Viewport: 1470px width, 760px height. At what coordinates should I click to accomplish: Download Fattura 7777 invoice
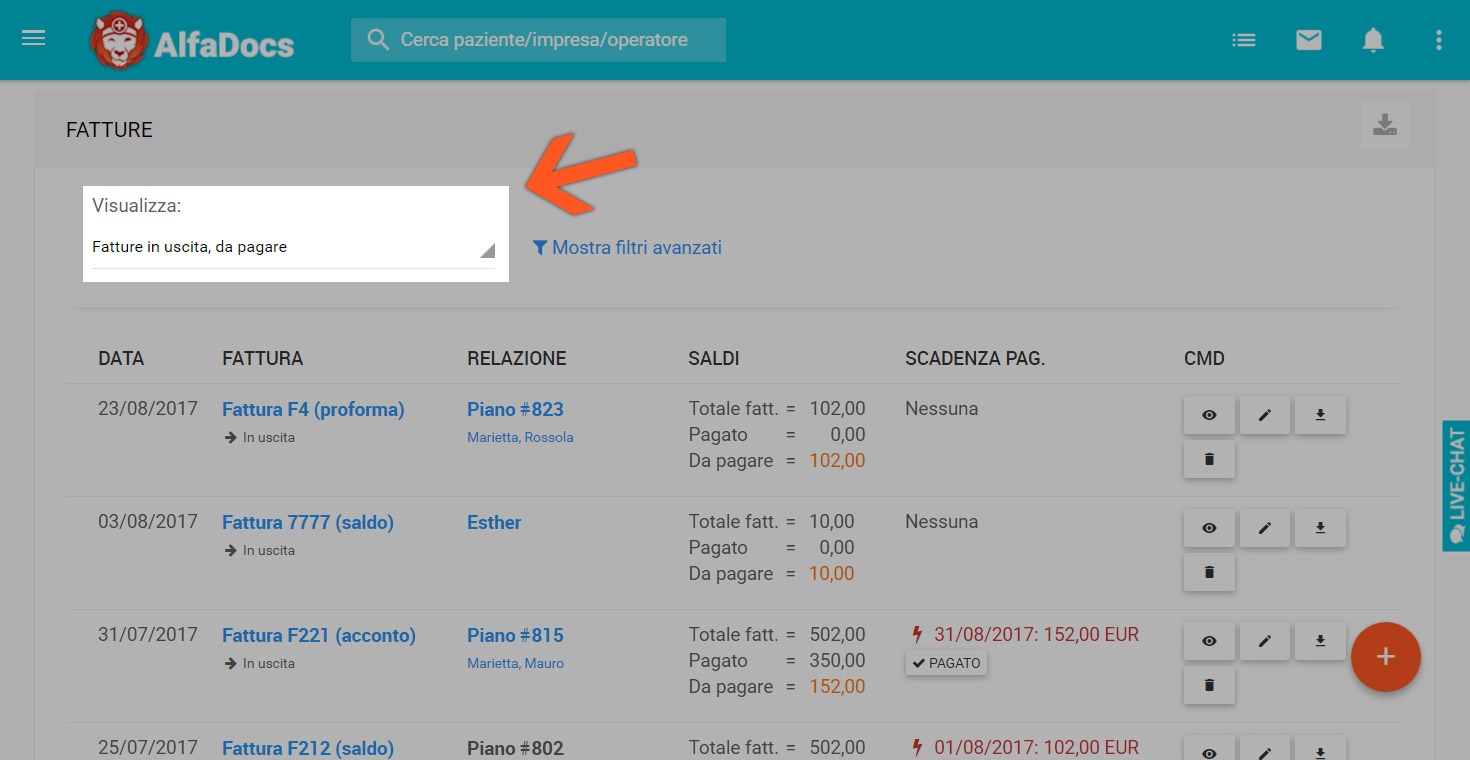tap(1320, 528)
